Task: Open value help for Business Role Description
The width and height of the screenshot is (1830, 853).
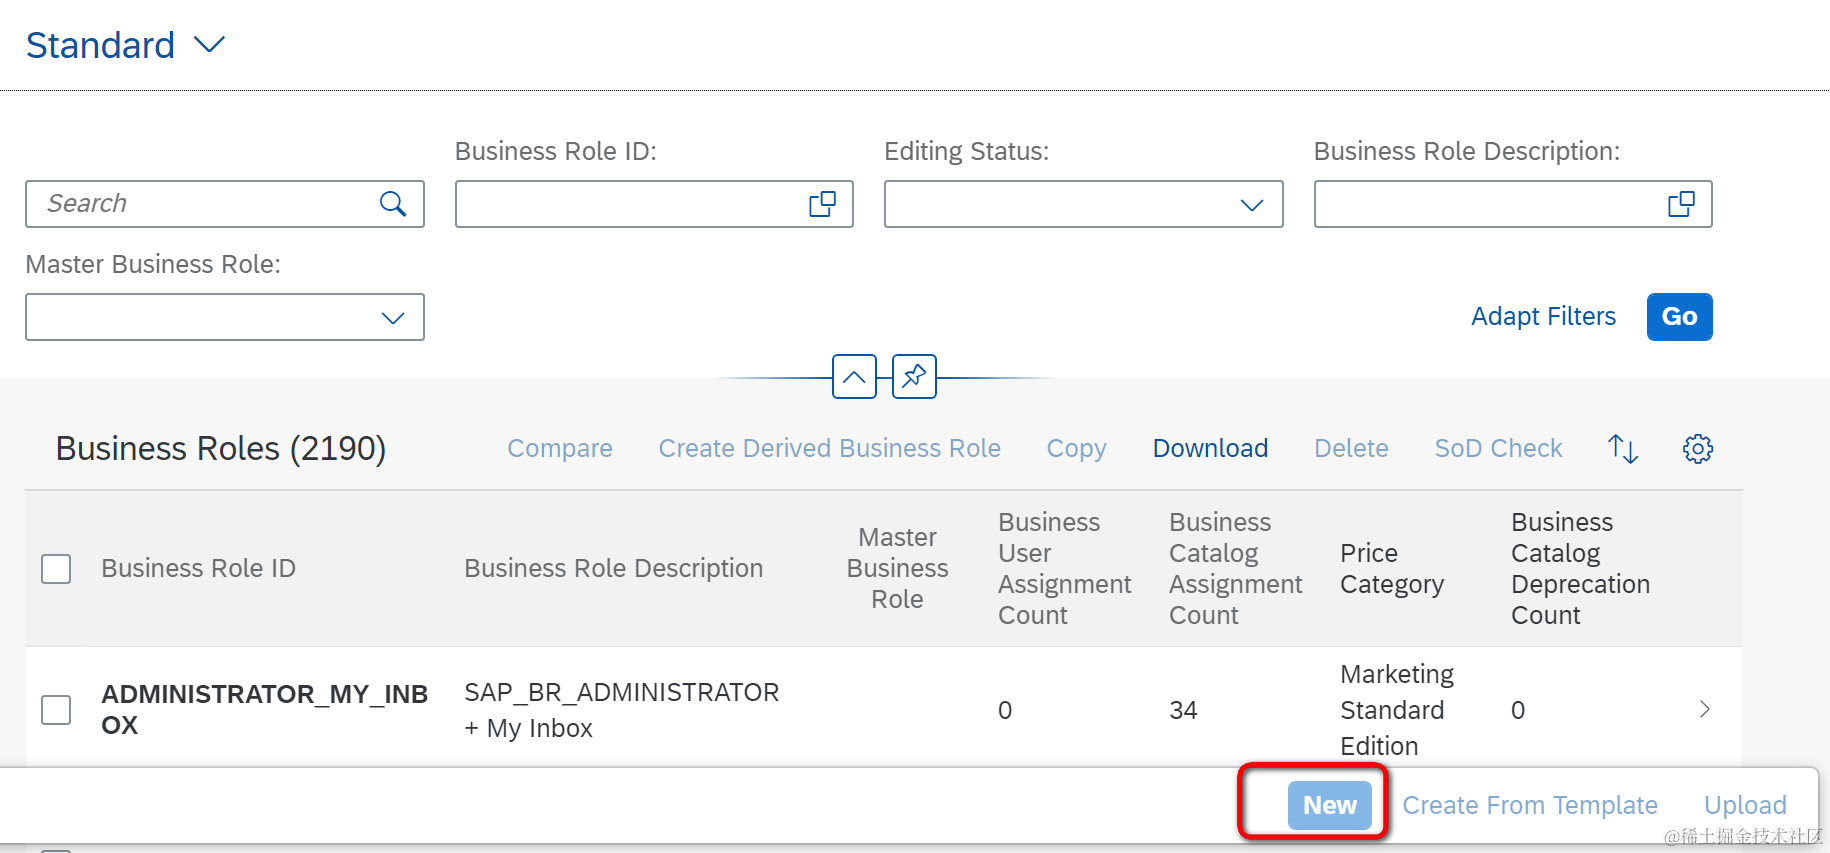Action: (1681, 204)
